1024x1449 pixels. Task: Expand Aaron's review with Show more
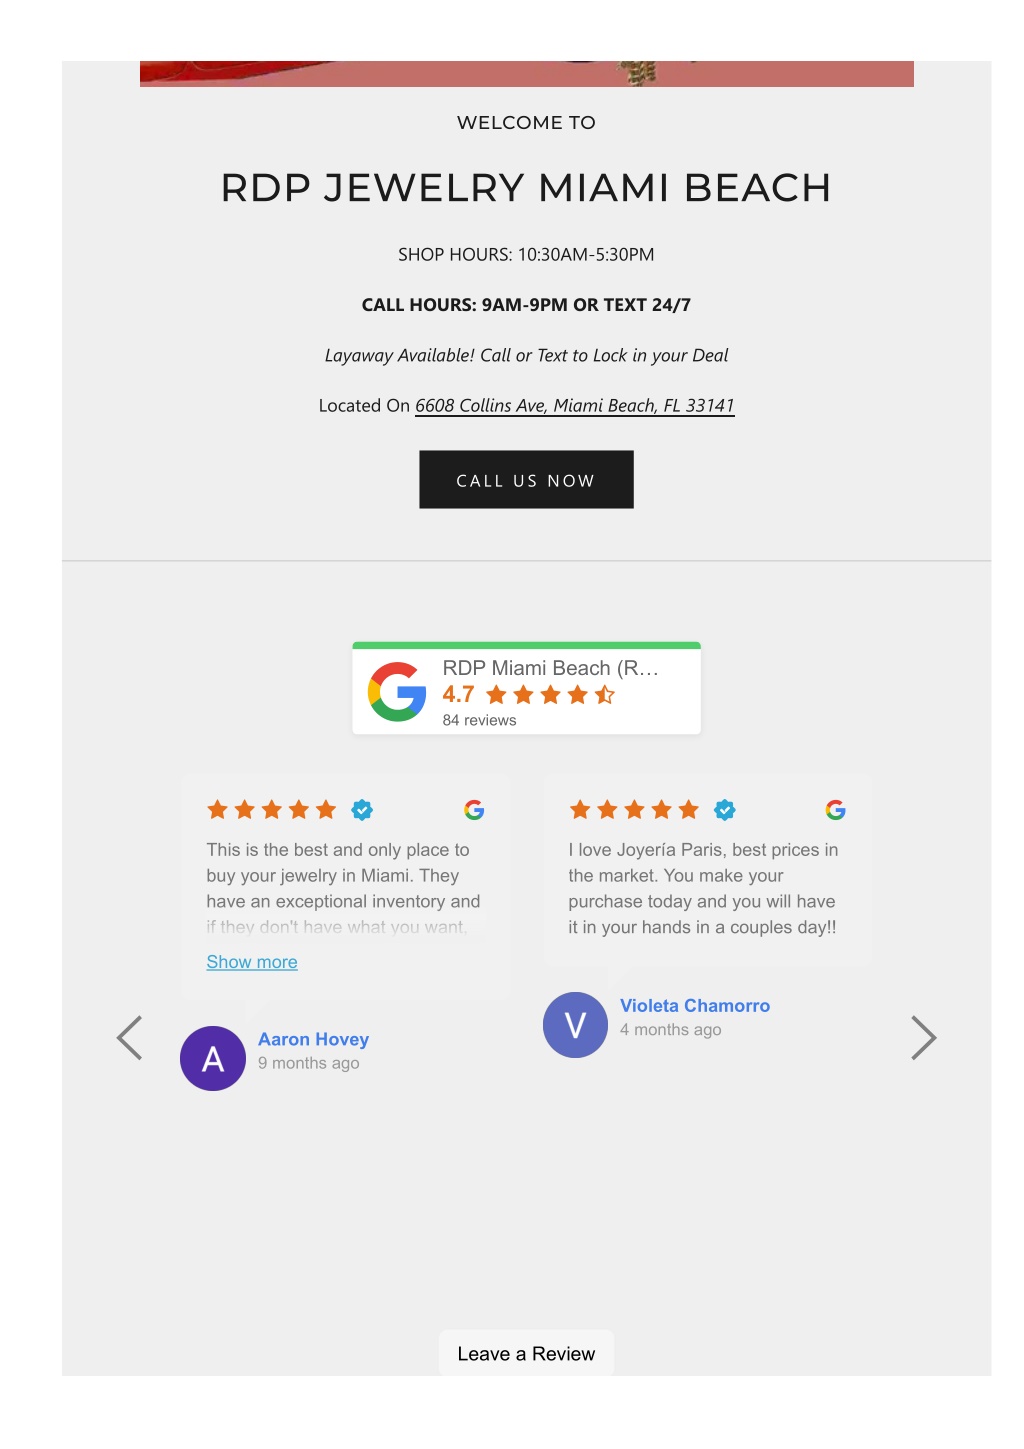click(x=252, y=962)
